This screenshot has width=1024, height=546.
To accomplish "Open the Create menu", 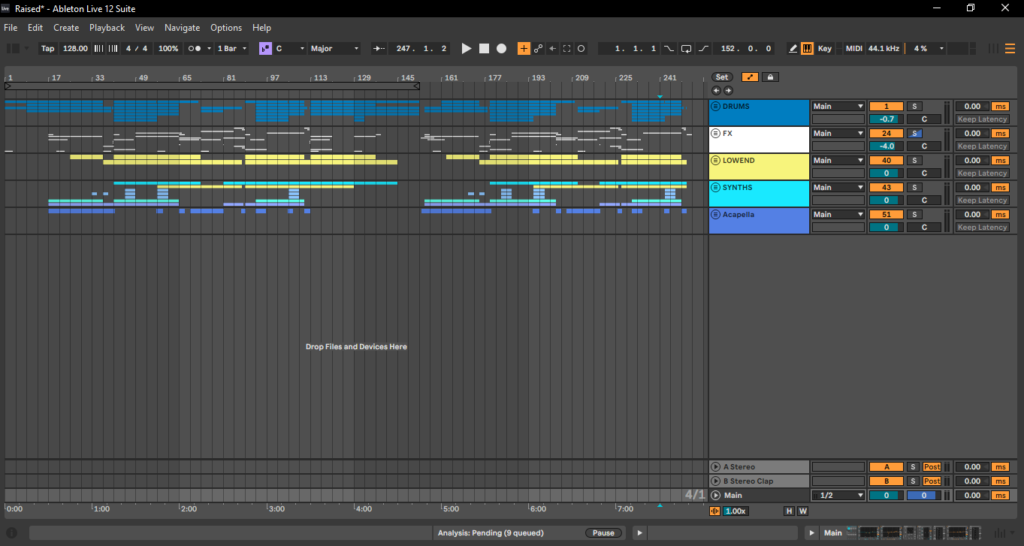I will (66, 28).
